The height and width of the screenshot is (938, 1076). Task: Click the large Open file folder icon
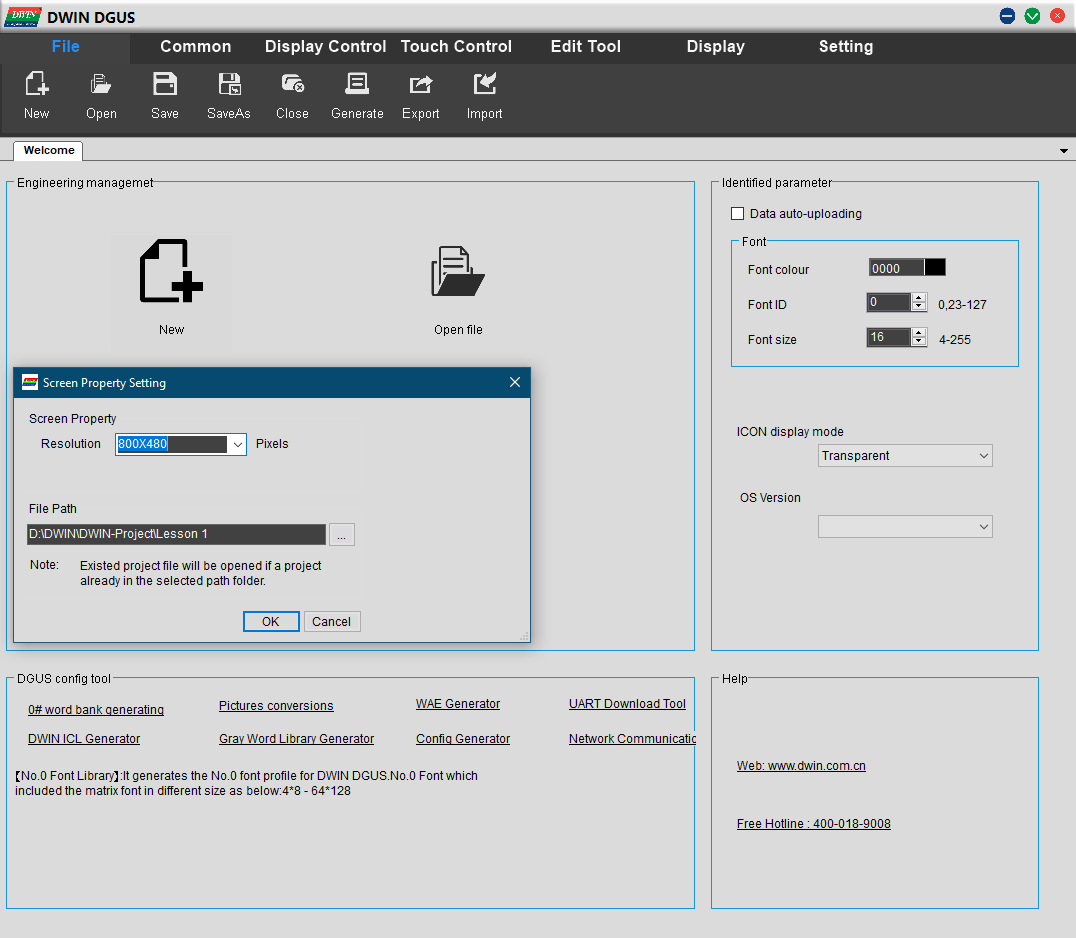458,271
